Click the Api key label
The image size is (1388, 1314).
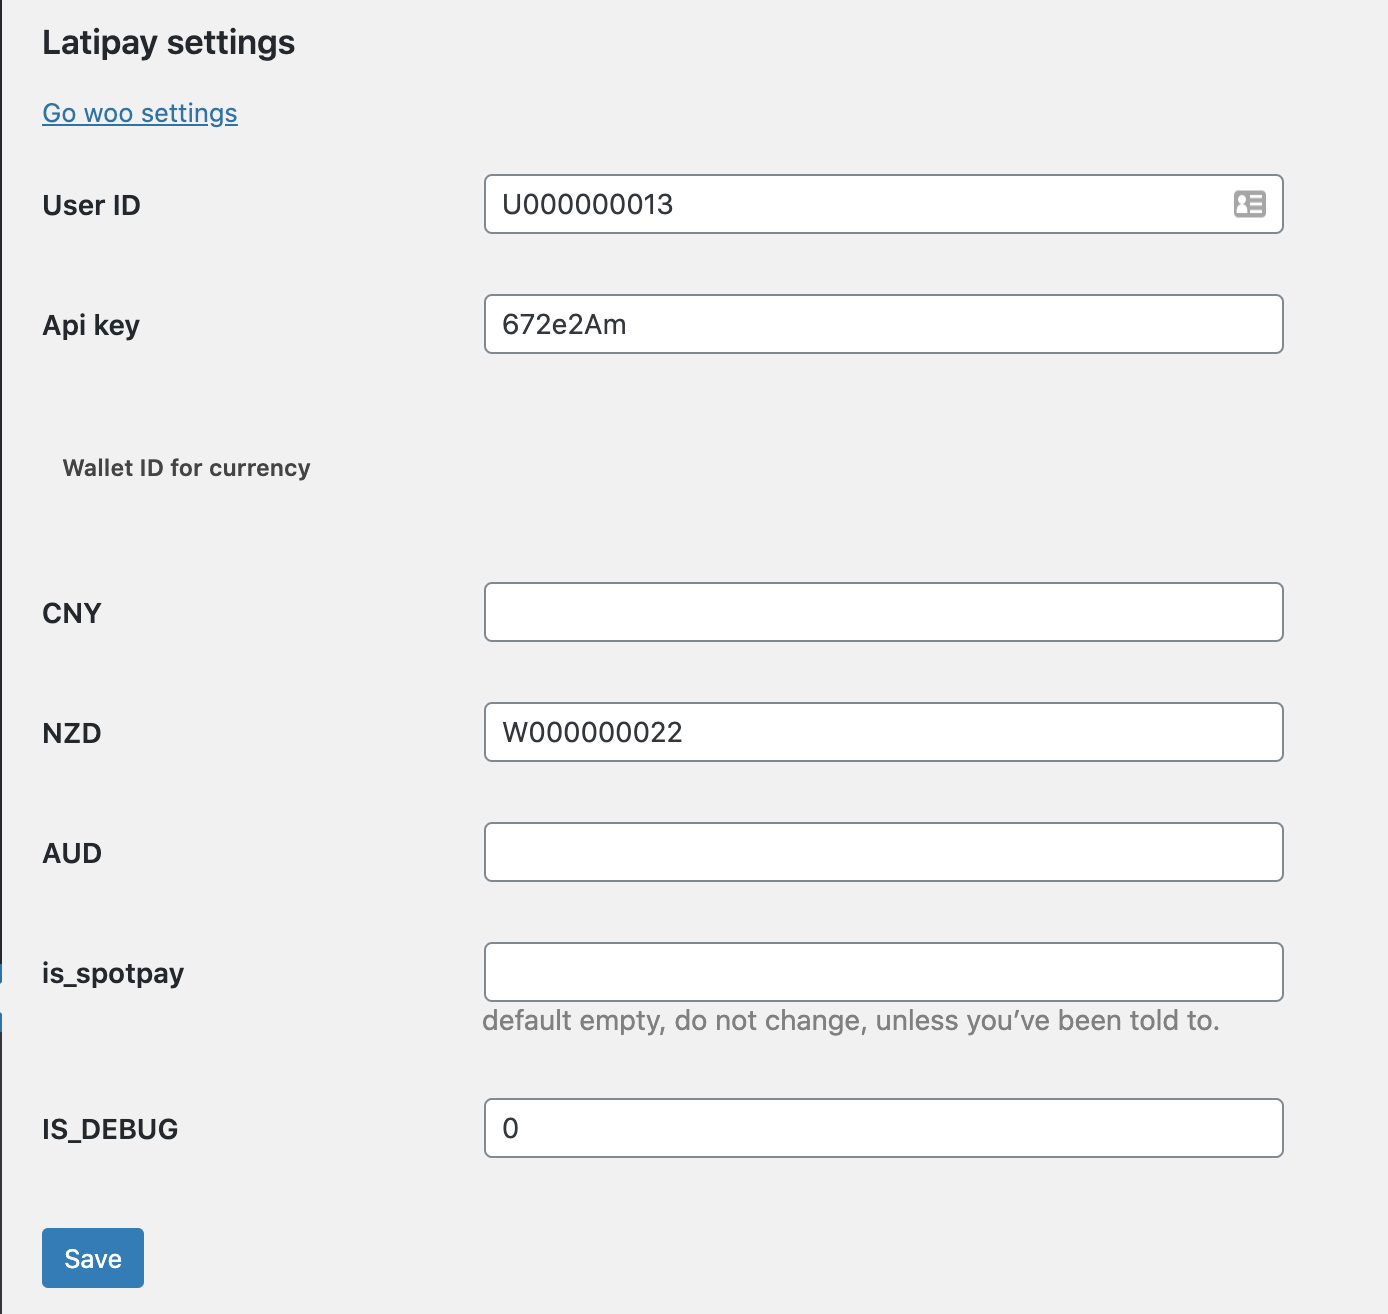(91, 326)
